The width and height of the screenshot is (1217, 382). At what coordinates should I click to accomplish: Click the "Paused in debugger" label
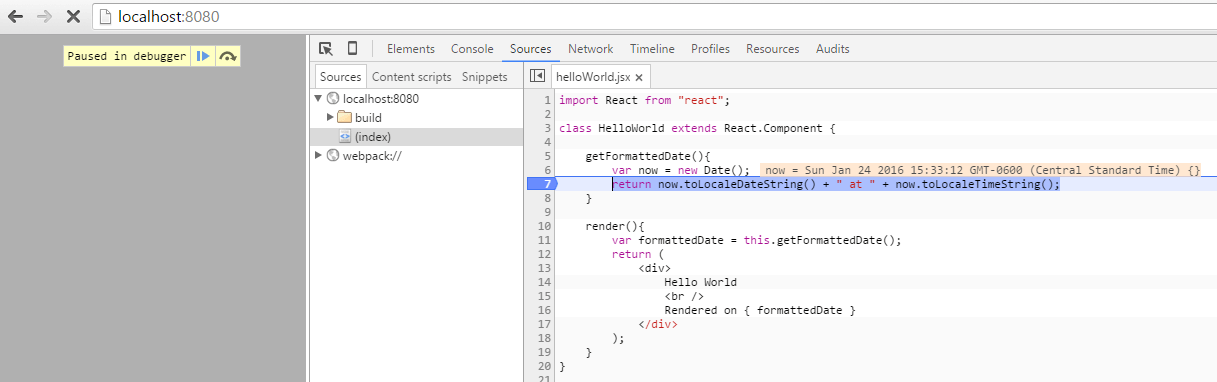click(x=127, y=56)
